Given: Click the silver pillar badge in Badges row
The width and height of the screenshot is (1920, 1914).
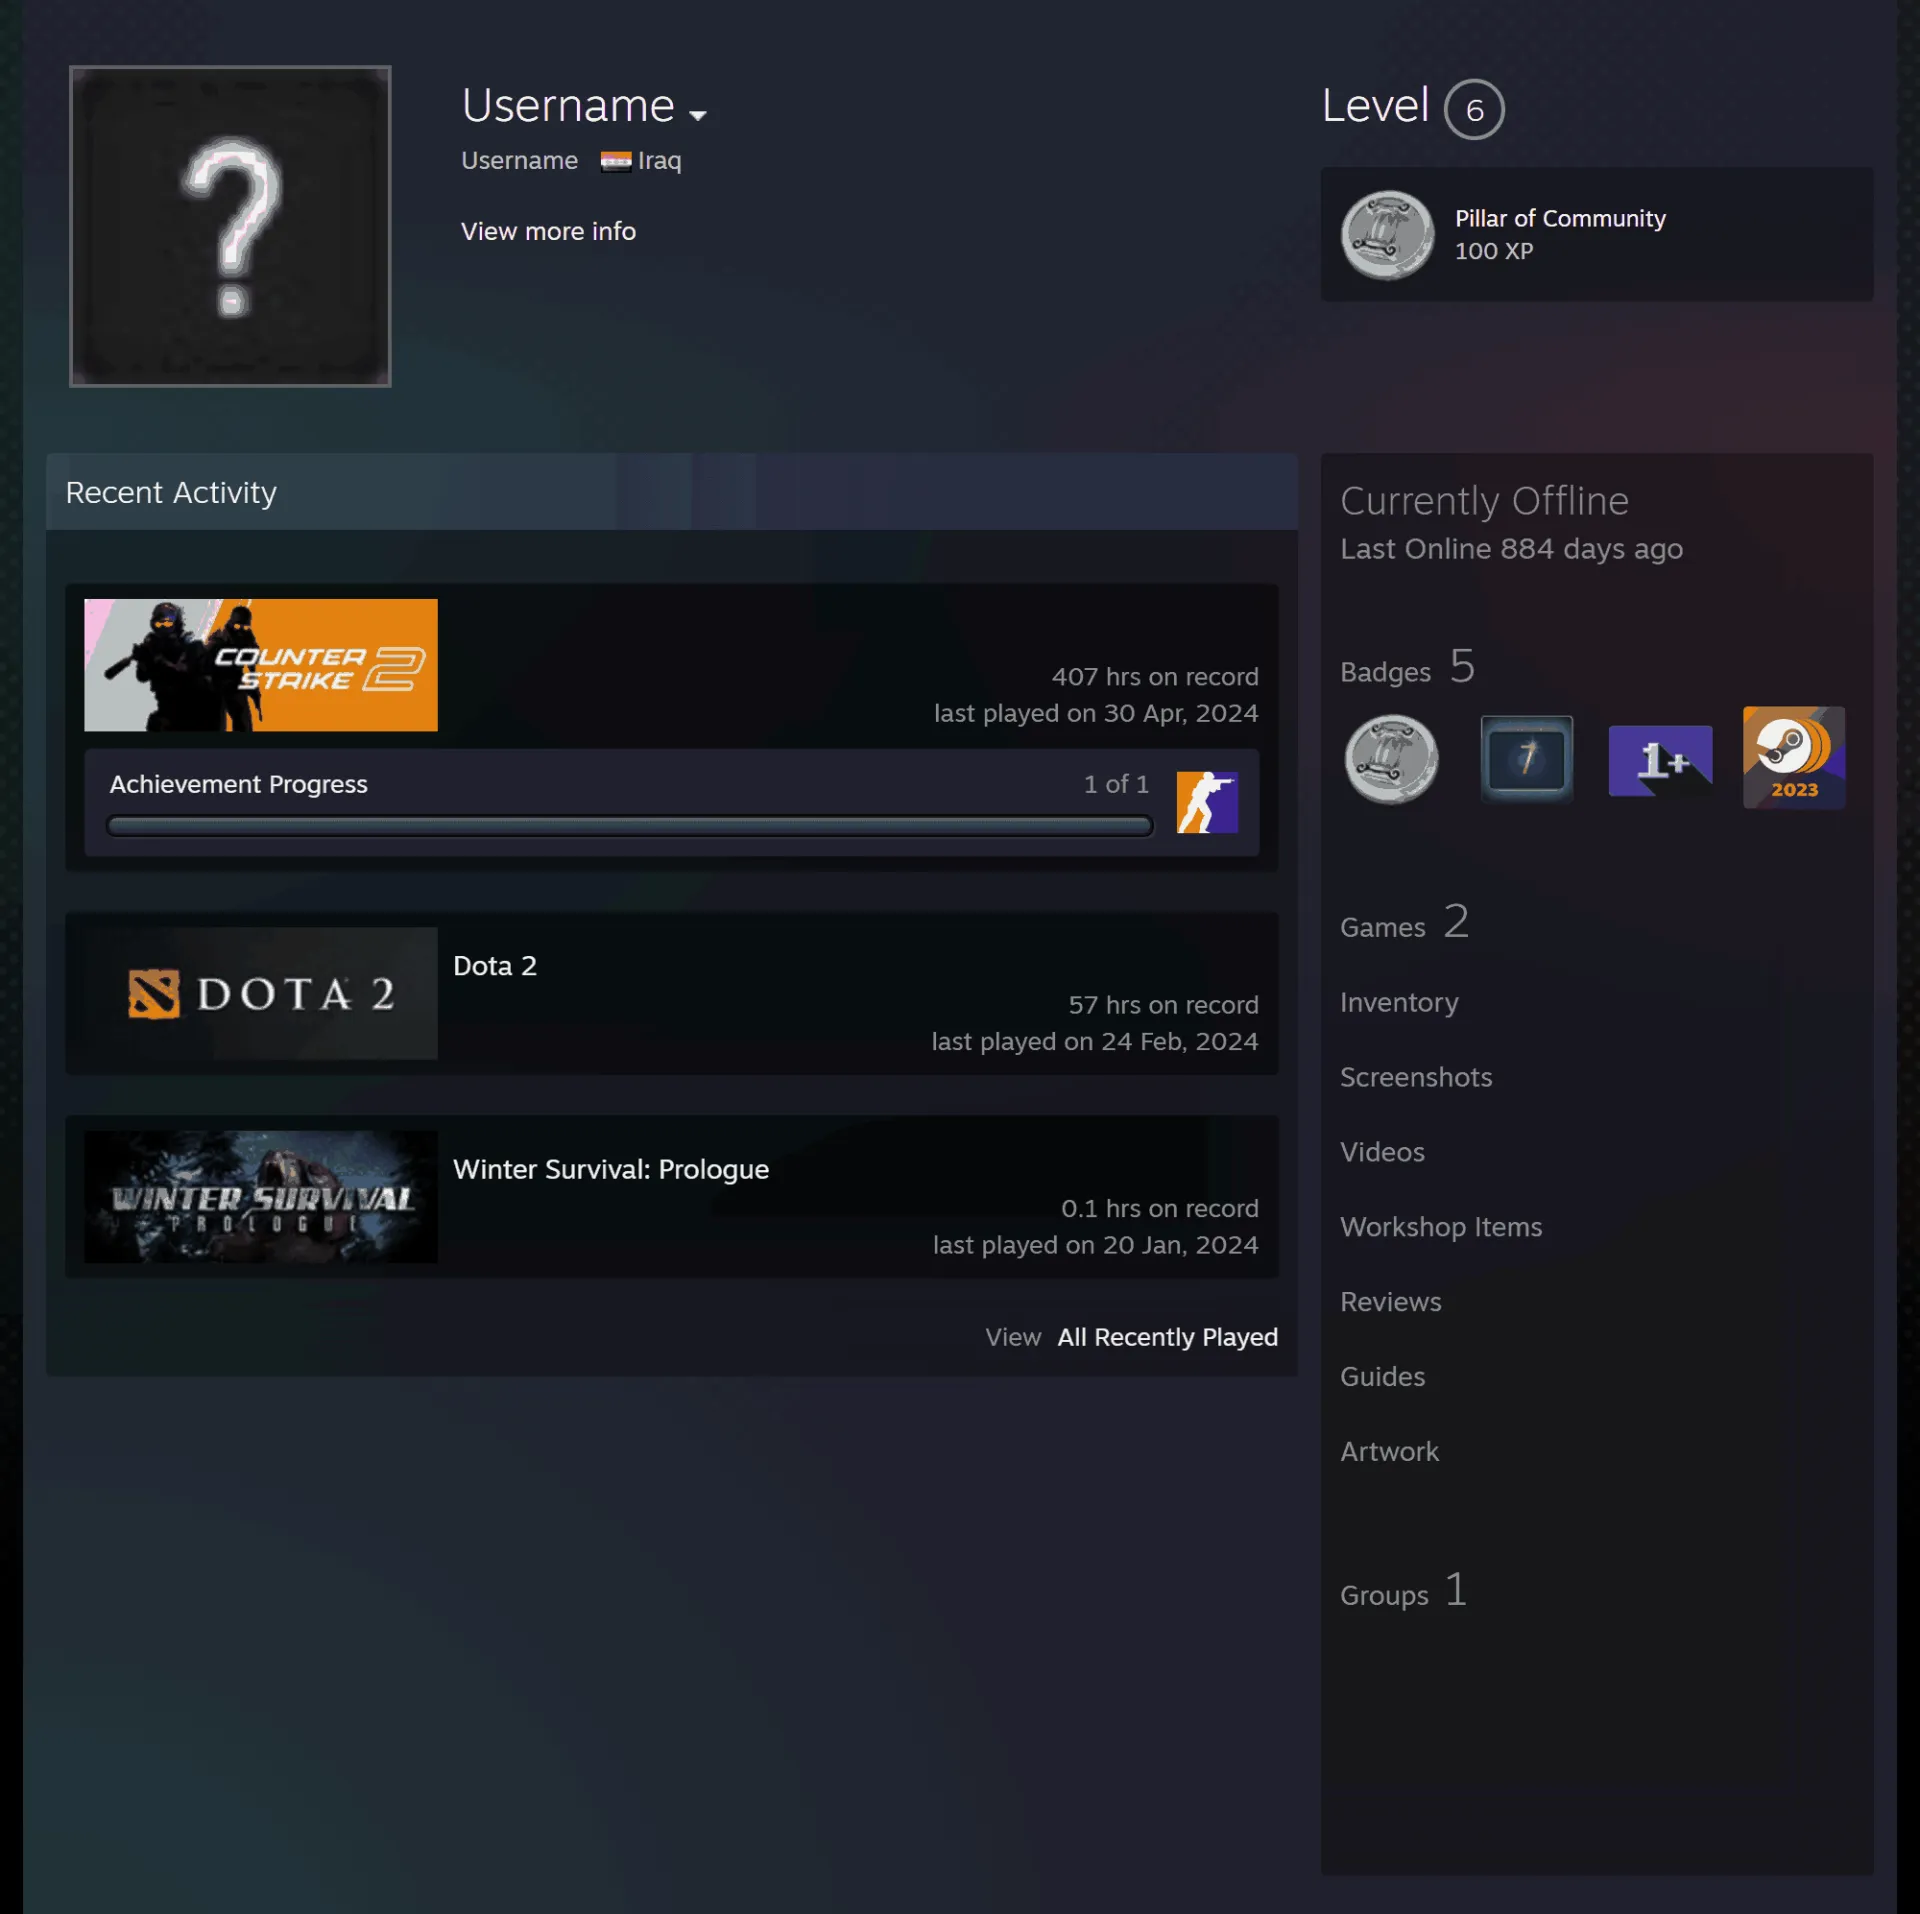Looking at the screenshot, I should pyautogui.click(x=1392, y=759).
